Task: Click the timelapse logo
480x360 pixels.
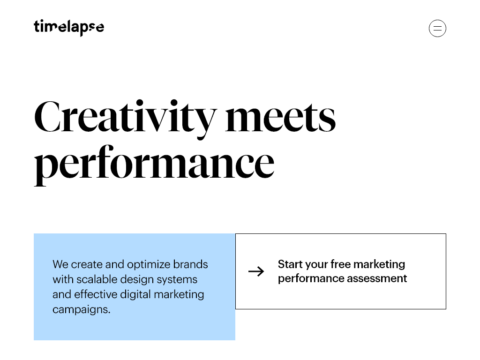Action: [69, 27]
